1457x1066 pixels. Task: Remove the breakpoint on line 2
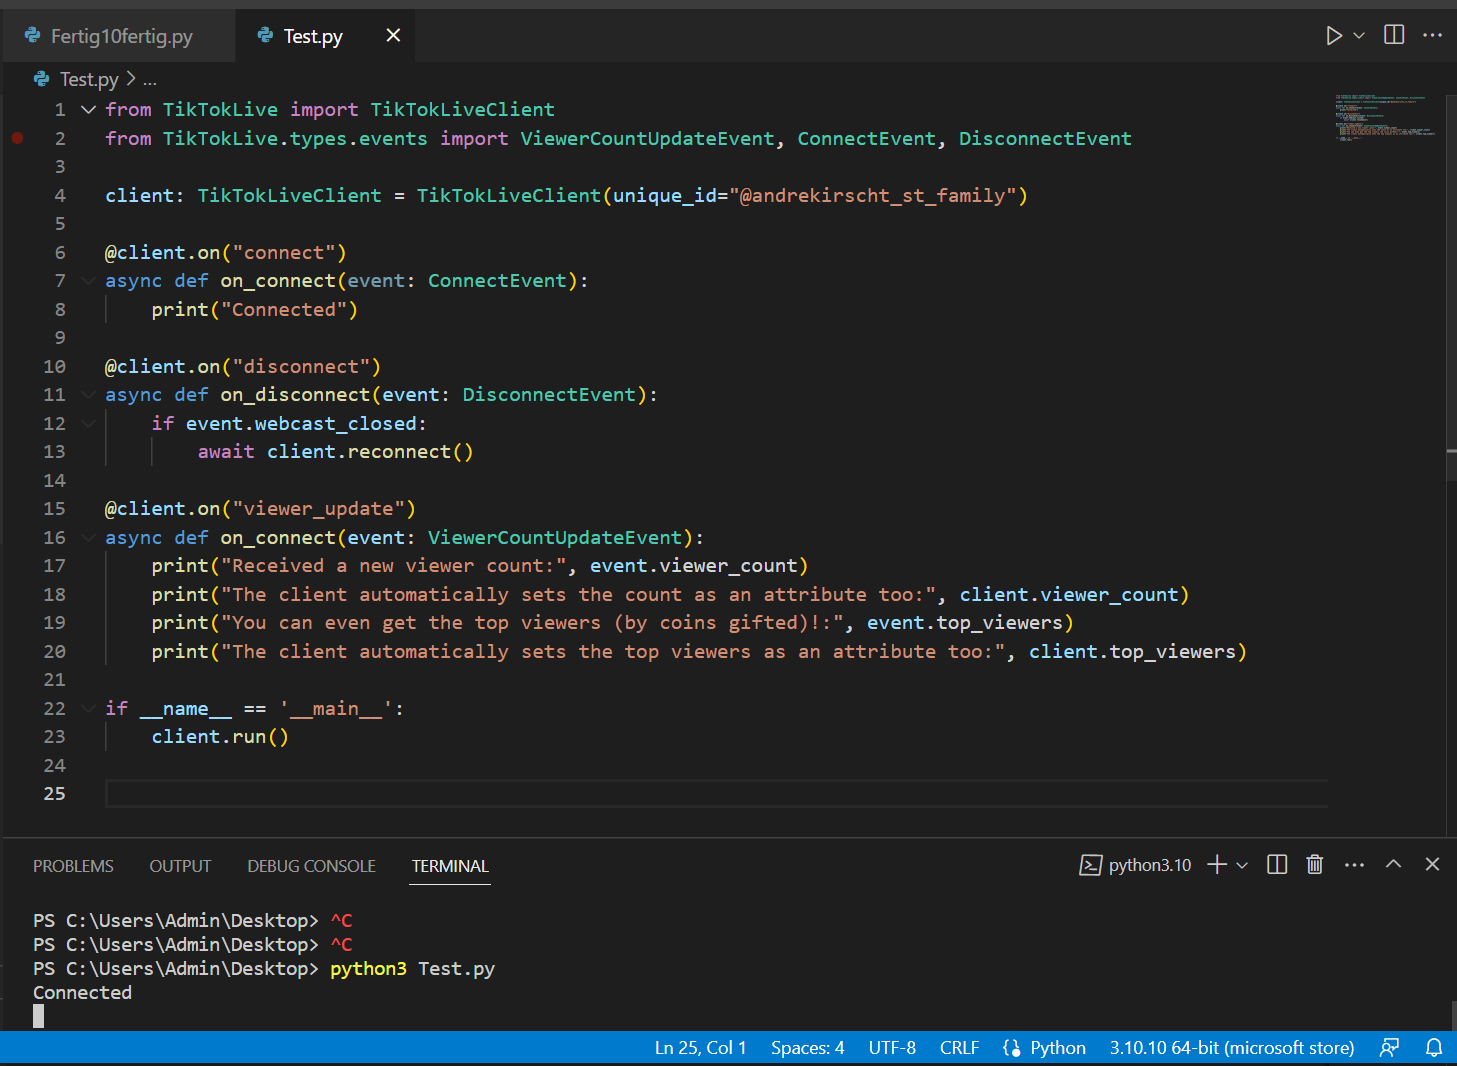[17, 138]
